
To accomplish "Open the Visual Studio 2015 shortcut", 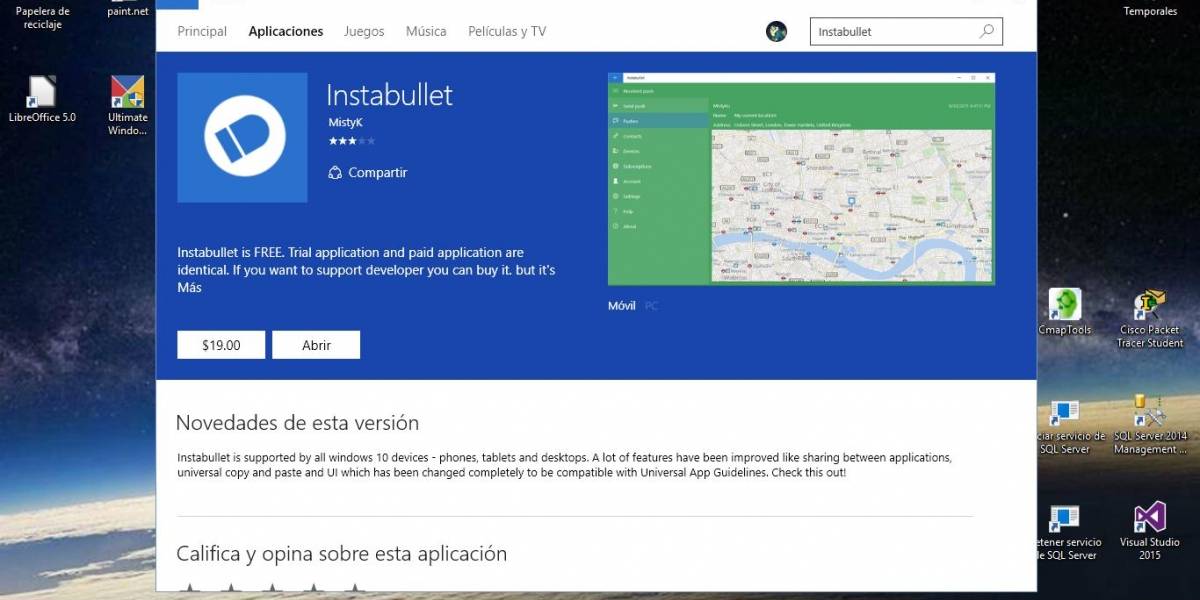I will [x=1150, y=531].
